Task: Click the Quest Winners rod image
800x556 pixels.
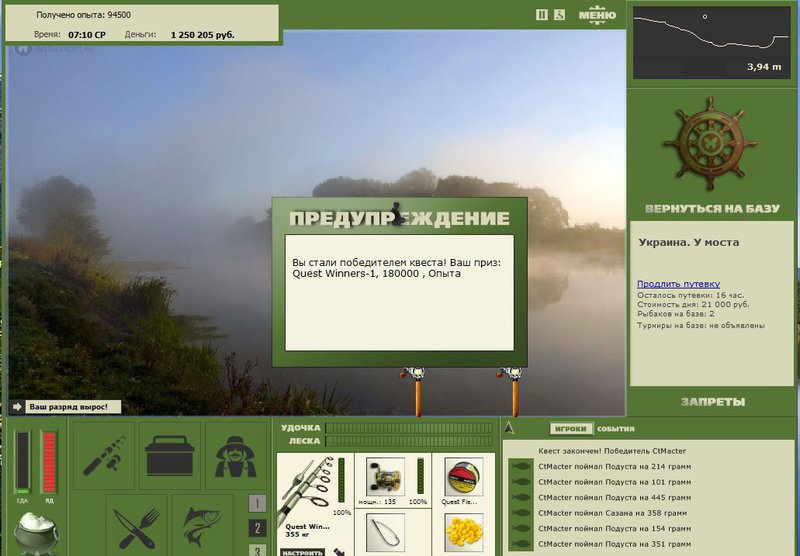Action: [x=306, y=490]
